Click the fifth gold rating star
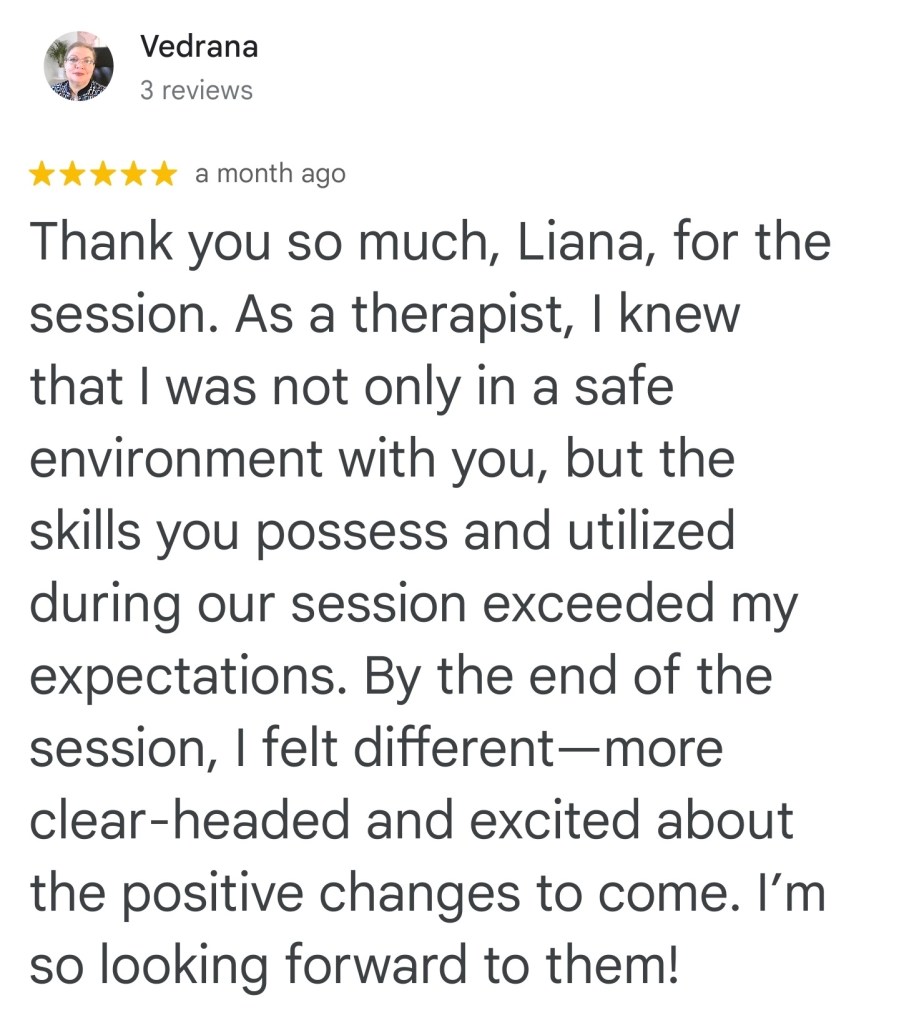Viewport: 899px width, 1023px height. [x=163, y=175]
